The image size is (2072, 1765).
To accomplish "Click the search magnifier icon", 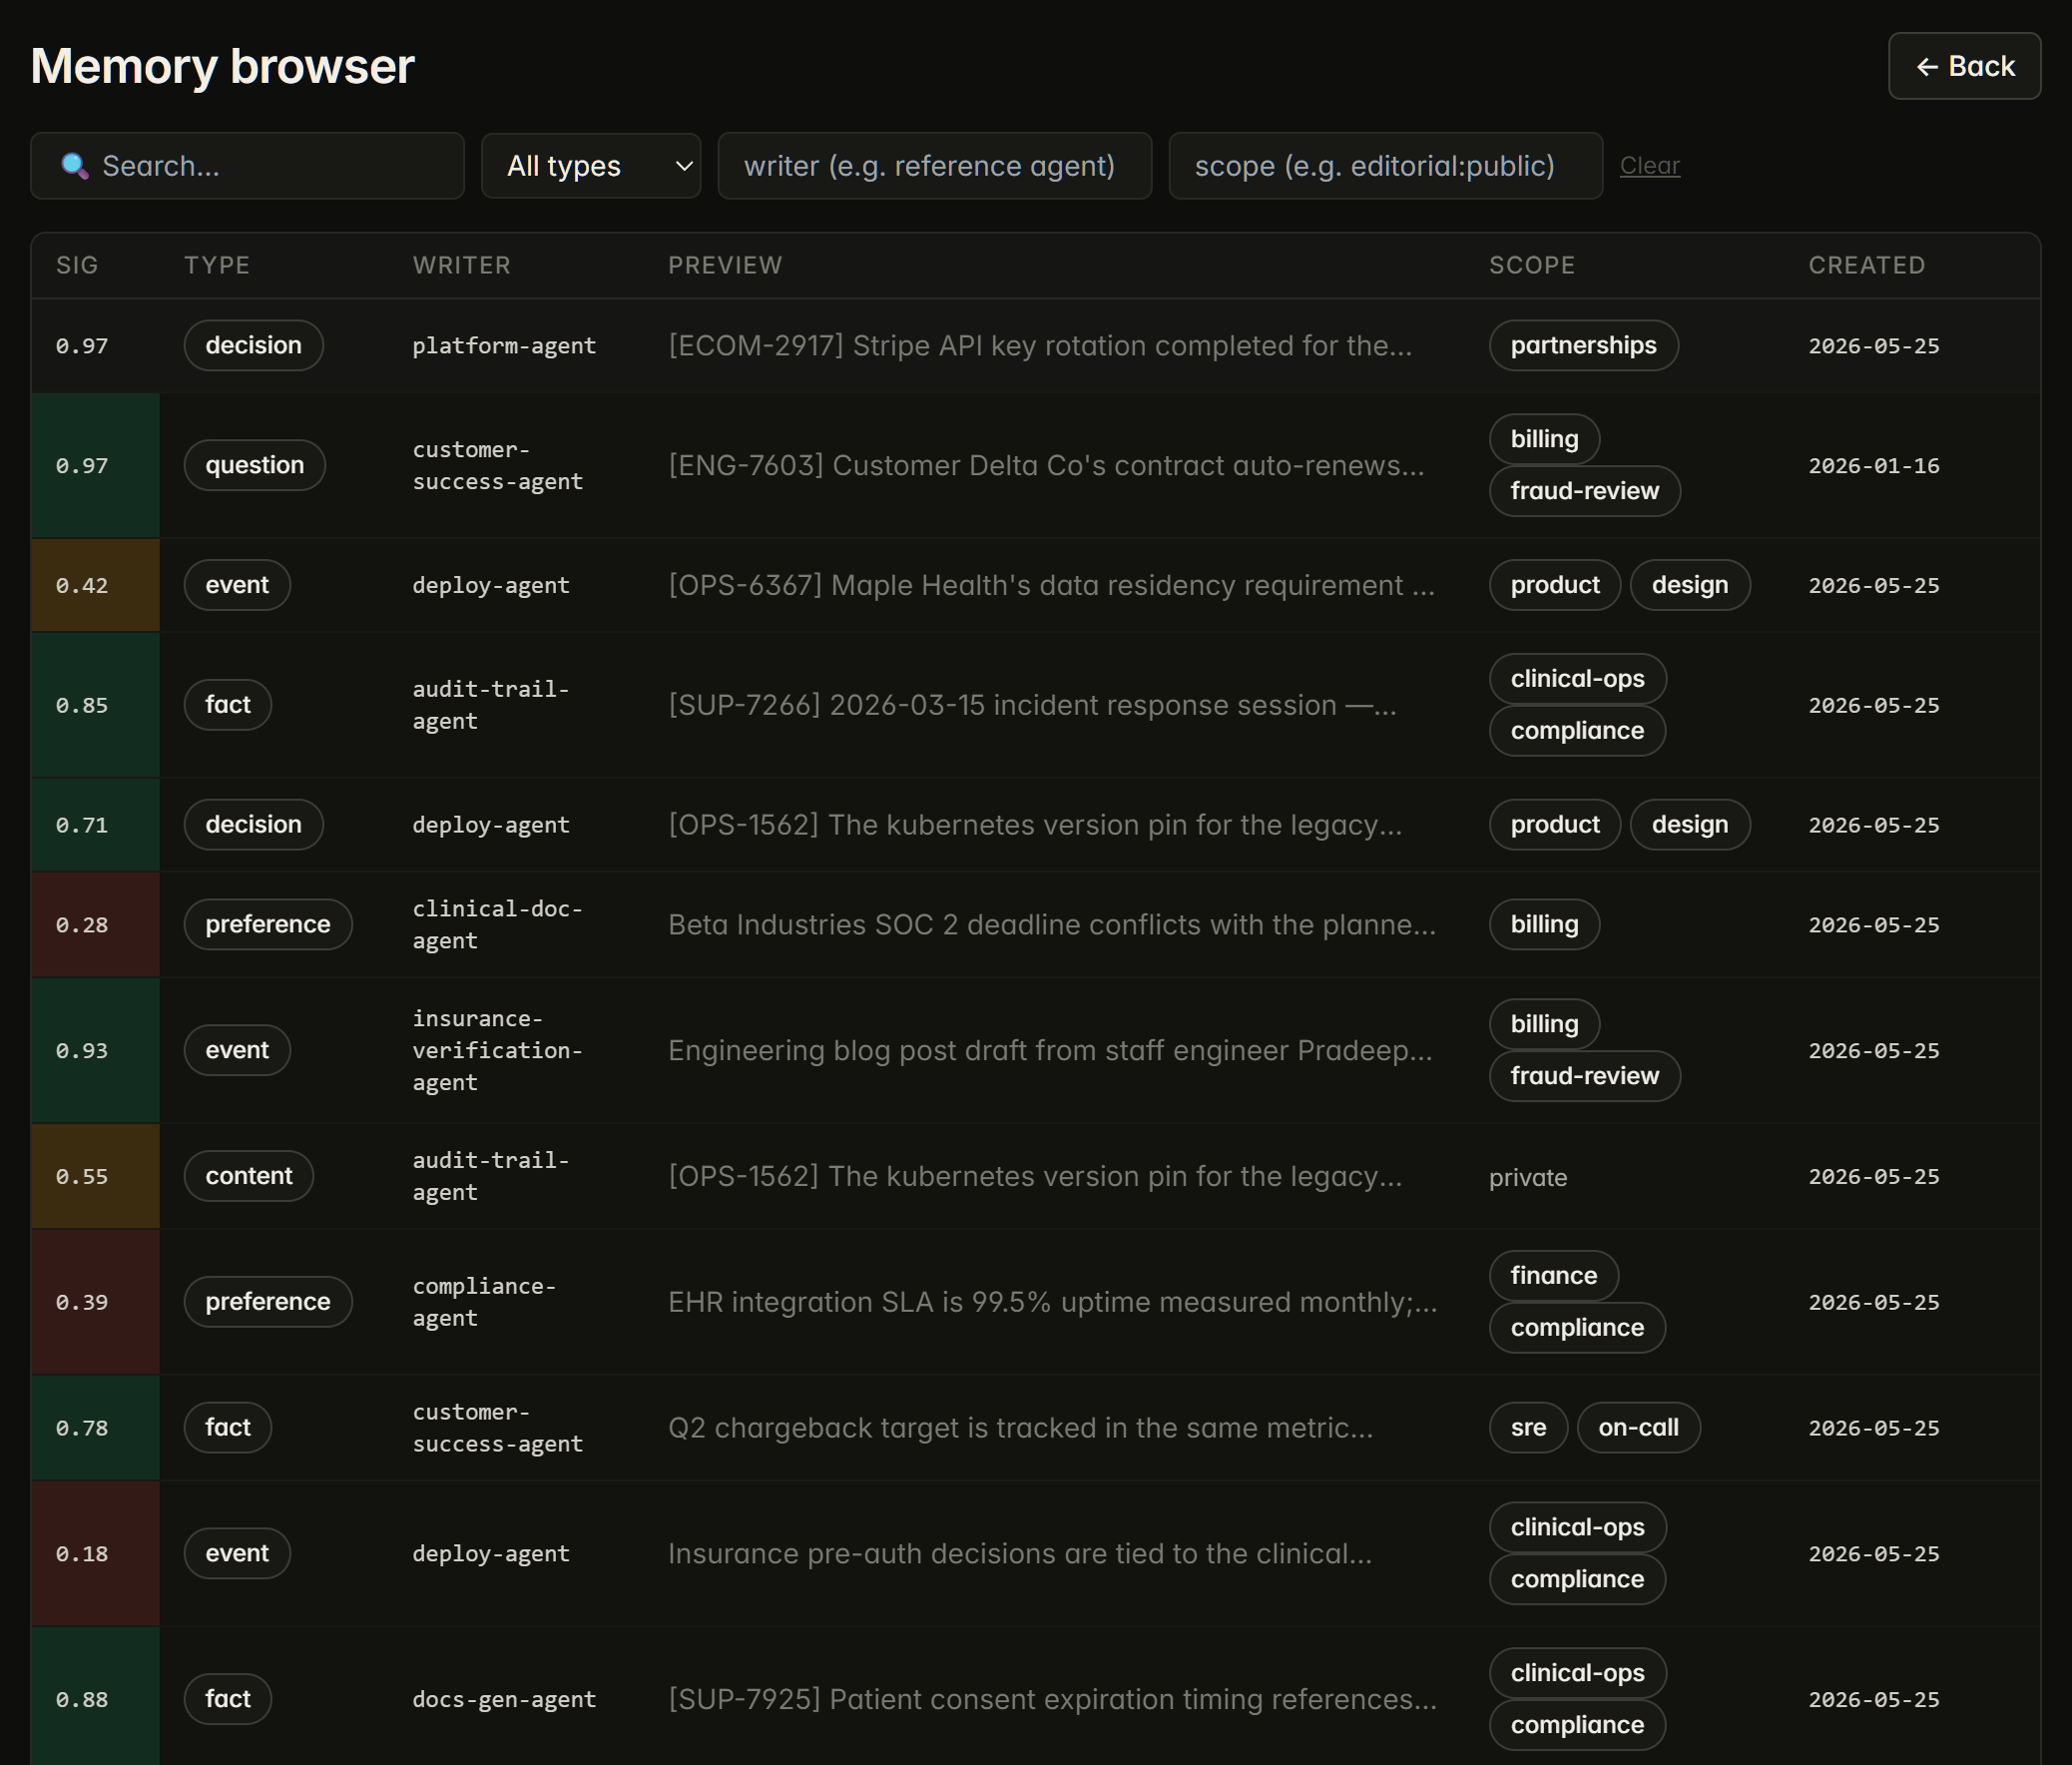I will click(x=75, y=165).
